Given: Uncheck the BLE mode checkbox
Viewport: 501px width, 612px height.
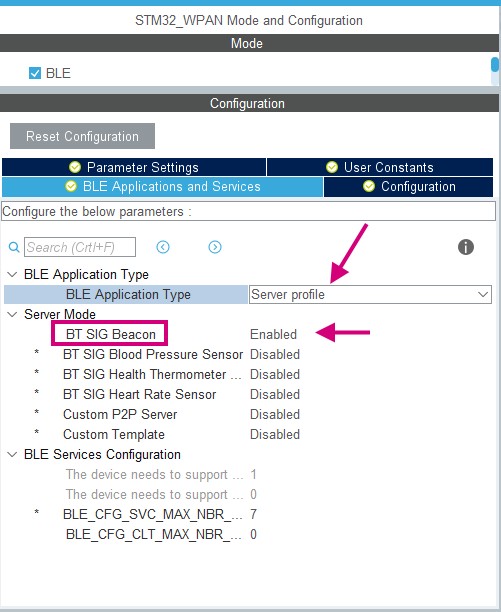Looking at the screenshot, I should (35, 73).
